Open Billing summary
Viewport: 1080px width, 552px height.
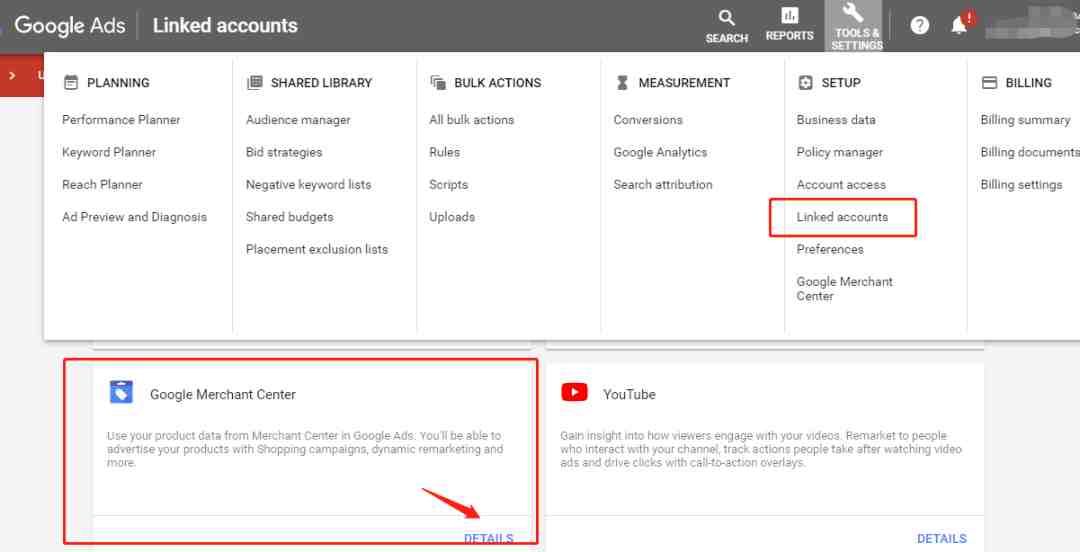[x=1026, y=120]
